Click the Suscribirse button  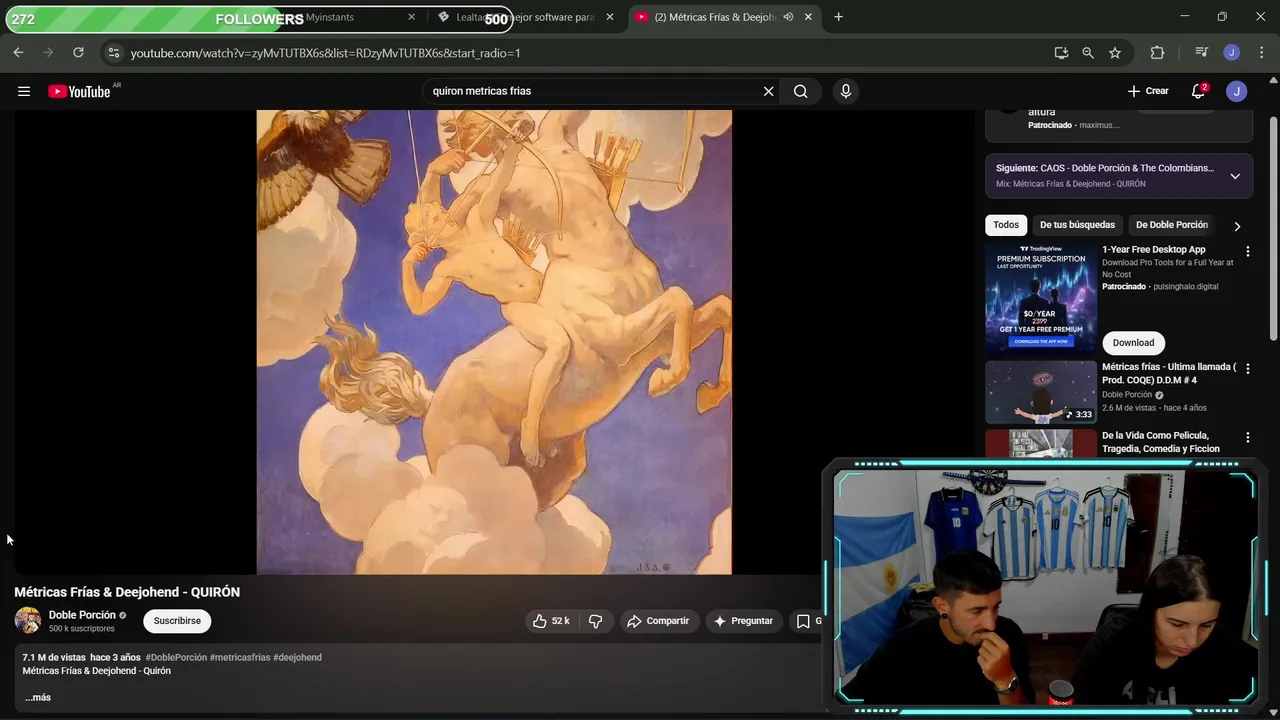tap(177, 621)
